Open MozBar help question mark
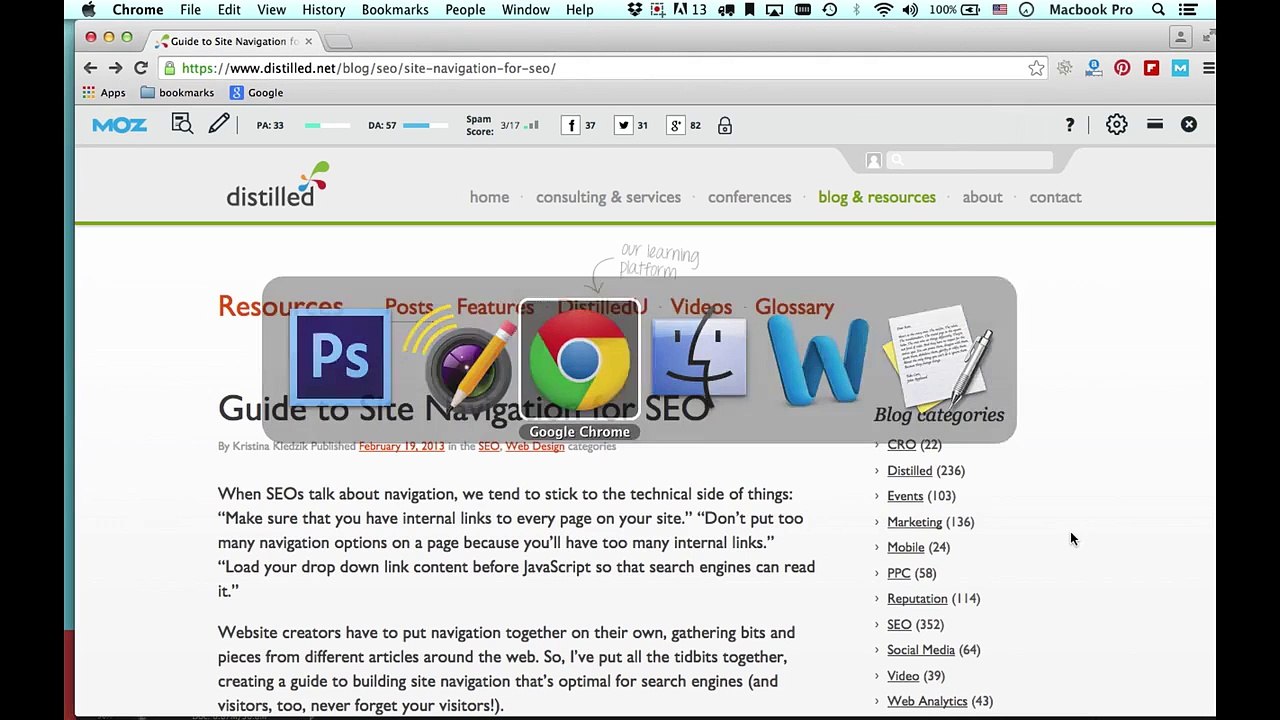This screenshot has width=1280, height=720. pyautogui.click(x=1070, y=125)
